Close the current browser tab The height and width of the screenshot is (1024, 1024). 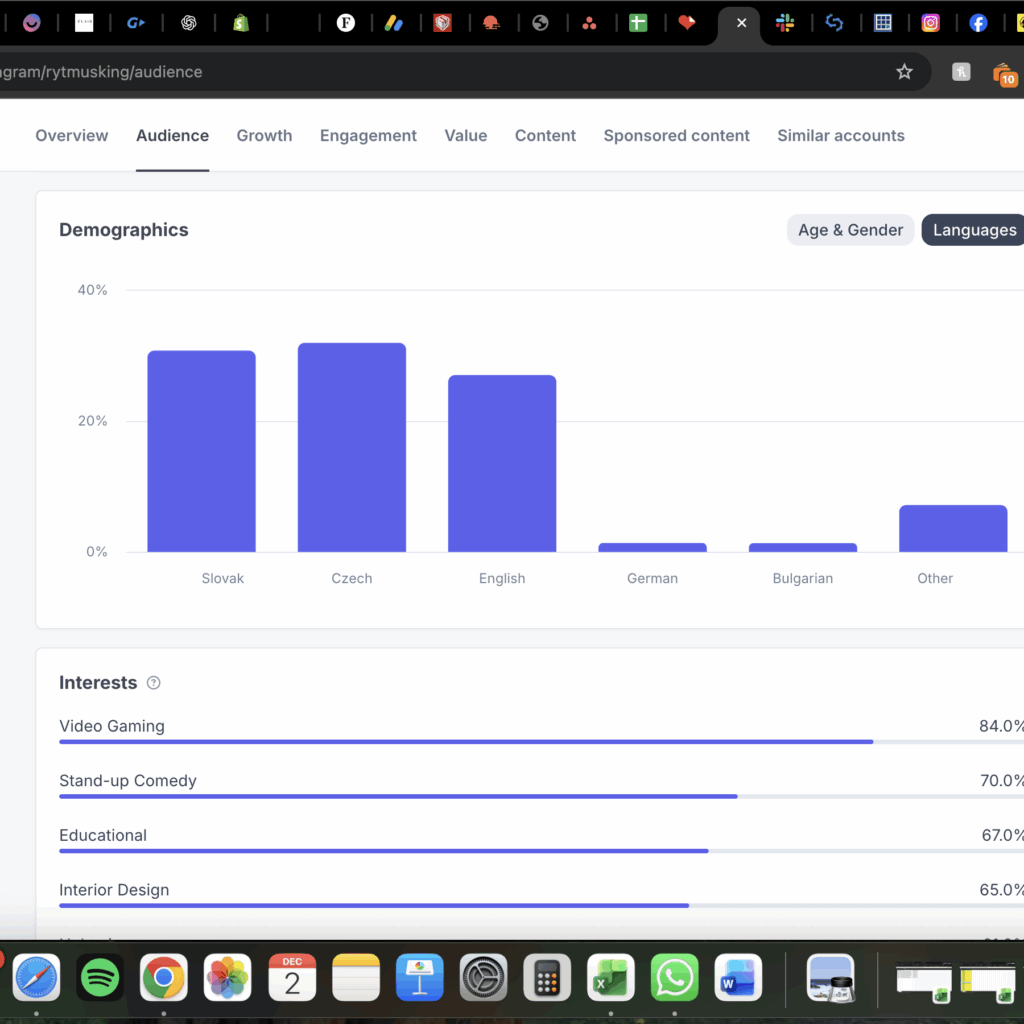(741, 23)
